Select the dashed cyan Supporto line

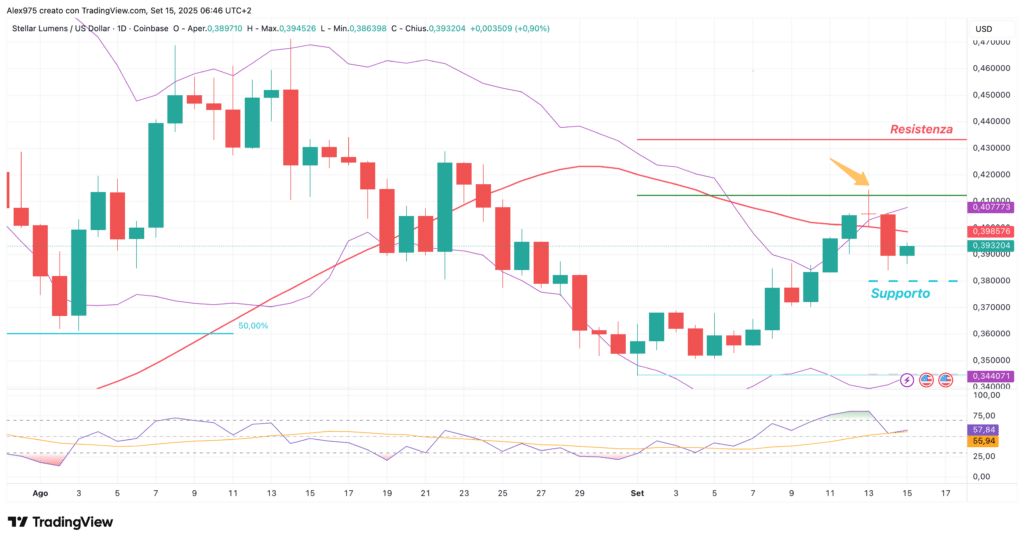[x=913, y=281]
